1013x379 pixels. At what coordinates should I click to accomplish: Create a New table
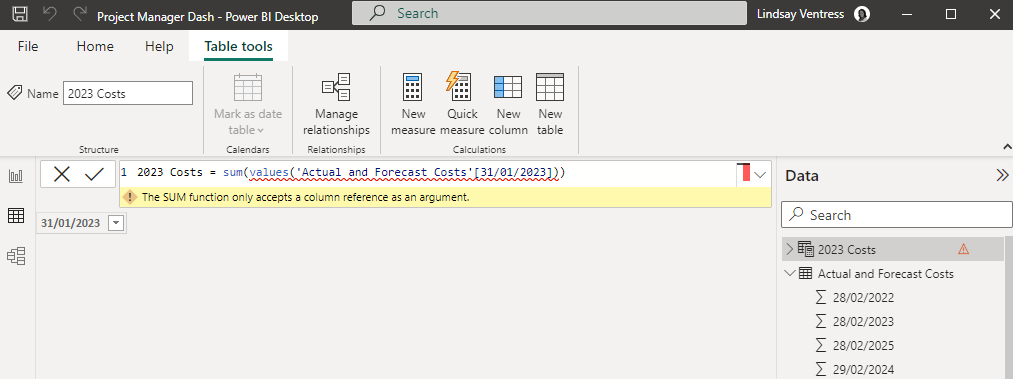click(x=550, y=104)
